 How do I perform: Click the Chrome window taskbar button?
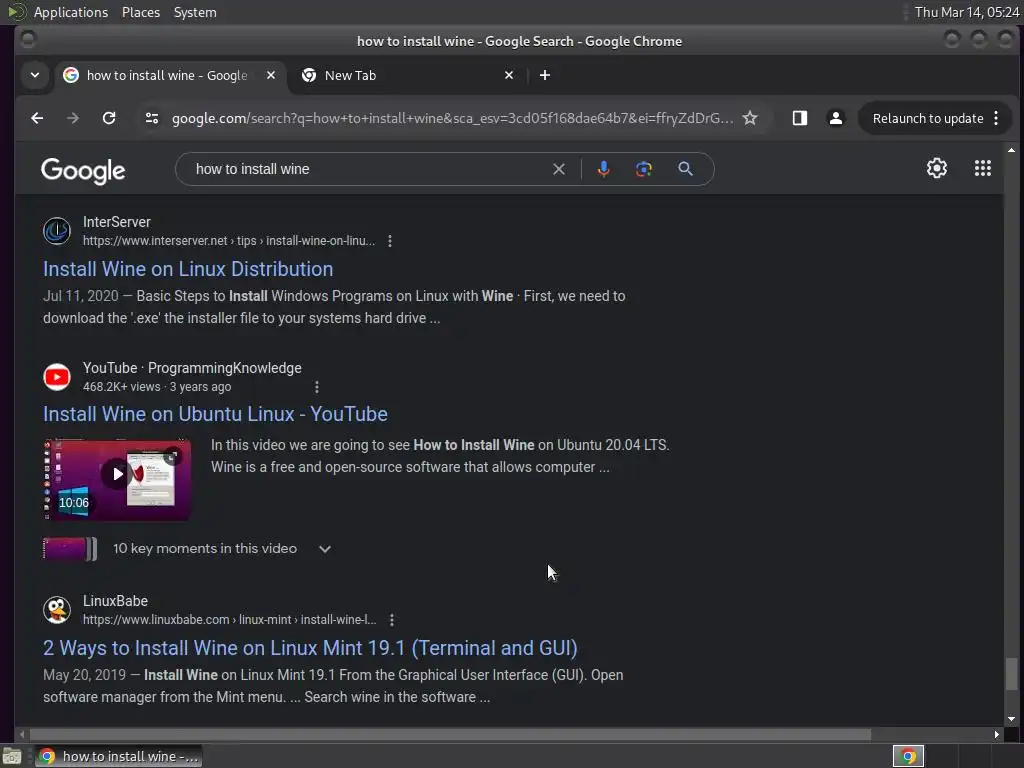tap(118, 756)
